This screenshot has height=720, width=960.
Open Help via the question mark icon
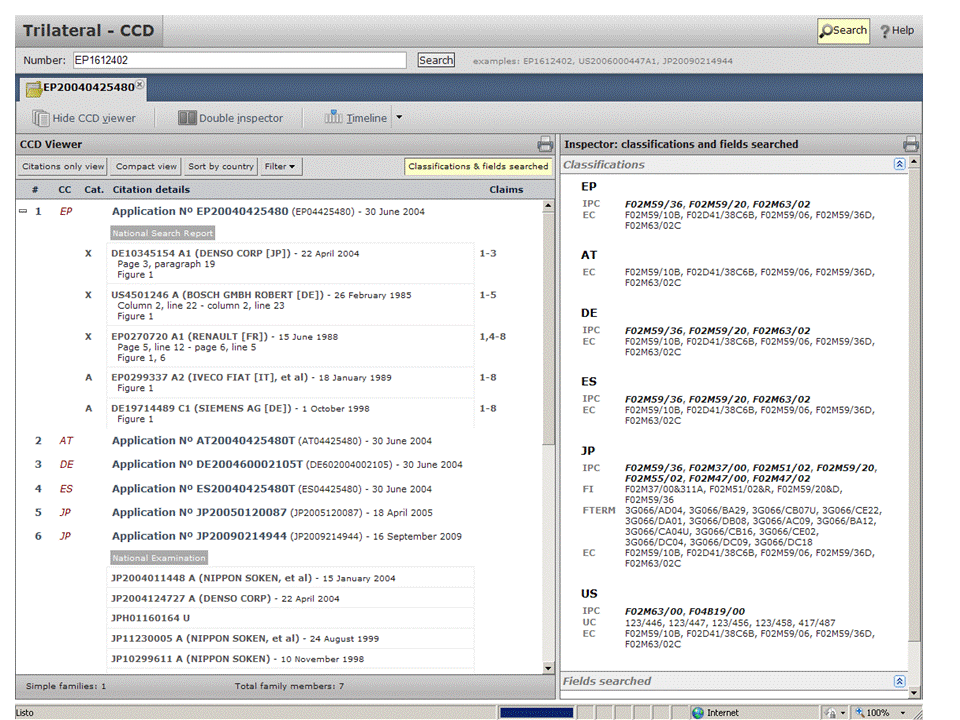coord(897,31)
